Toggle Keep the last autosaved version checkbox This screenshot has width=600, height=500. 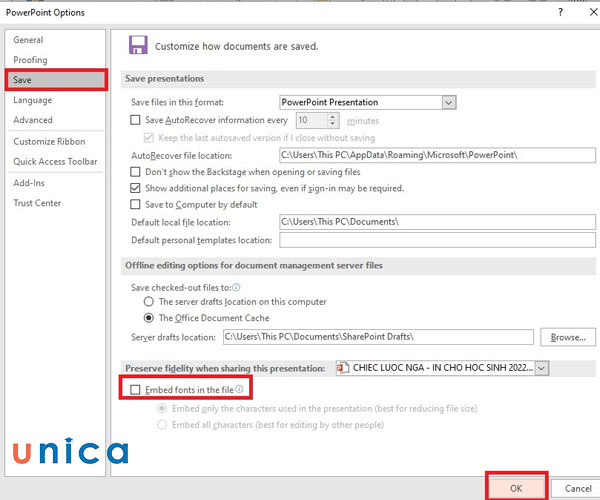pyautogui.click(x=148, y=138)
